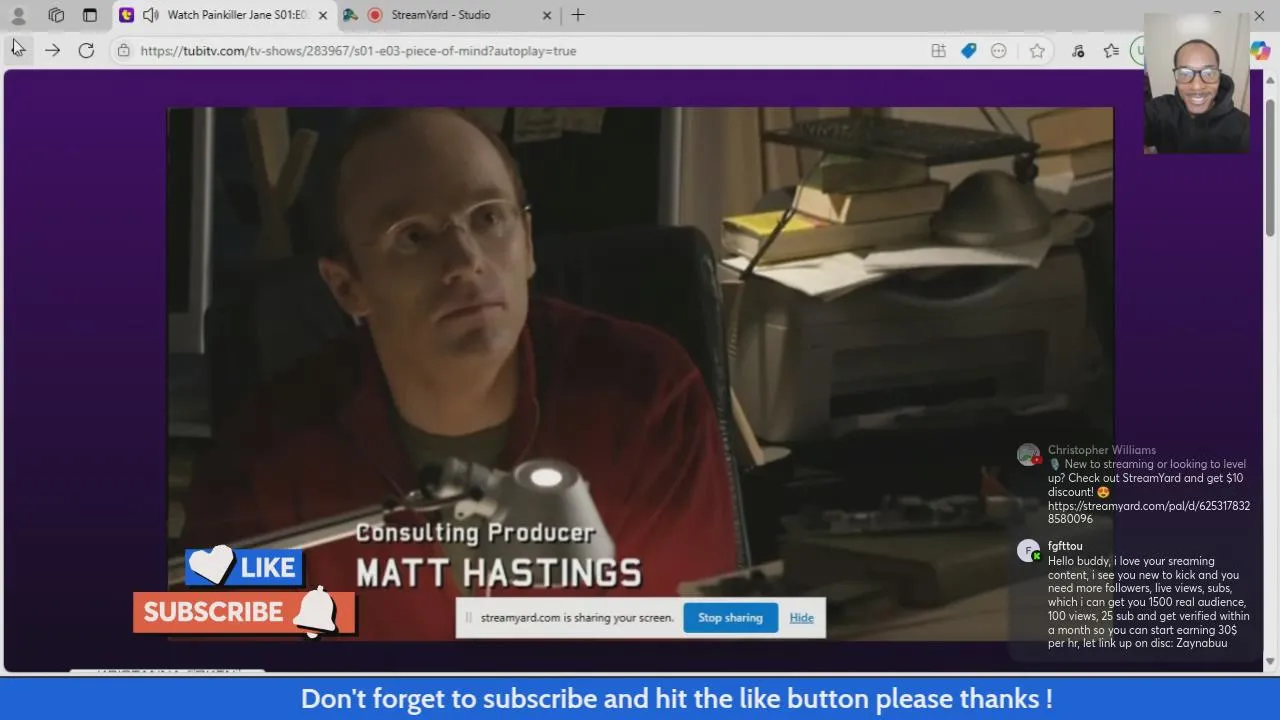1280x720 pixels.
Task: Open the favorites list icon
Action: pos(1111,50)
